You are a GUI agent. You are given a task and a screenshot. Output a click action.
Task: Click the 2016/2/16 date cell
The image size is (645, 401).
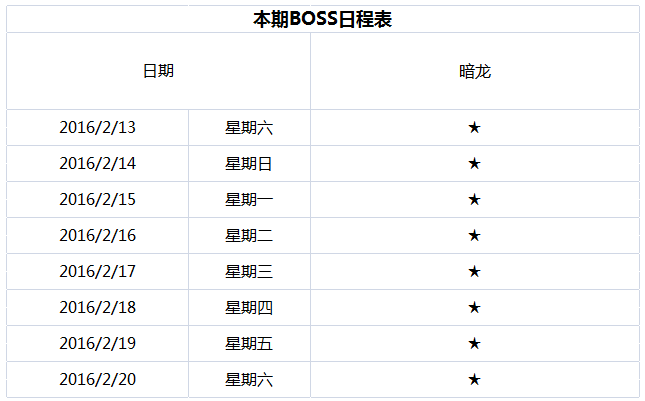tap(97, 236)
